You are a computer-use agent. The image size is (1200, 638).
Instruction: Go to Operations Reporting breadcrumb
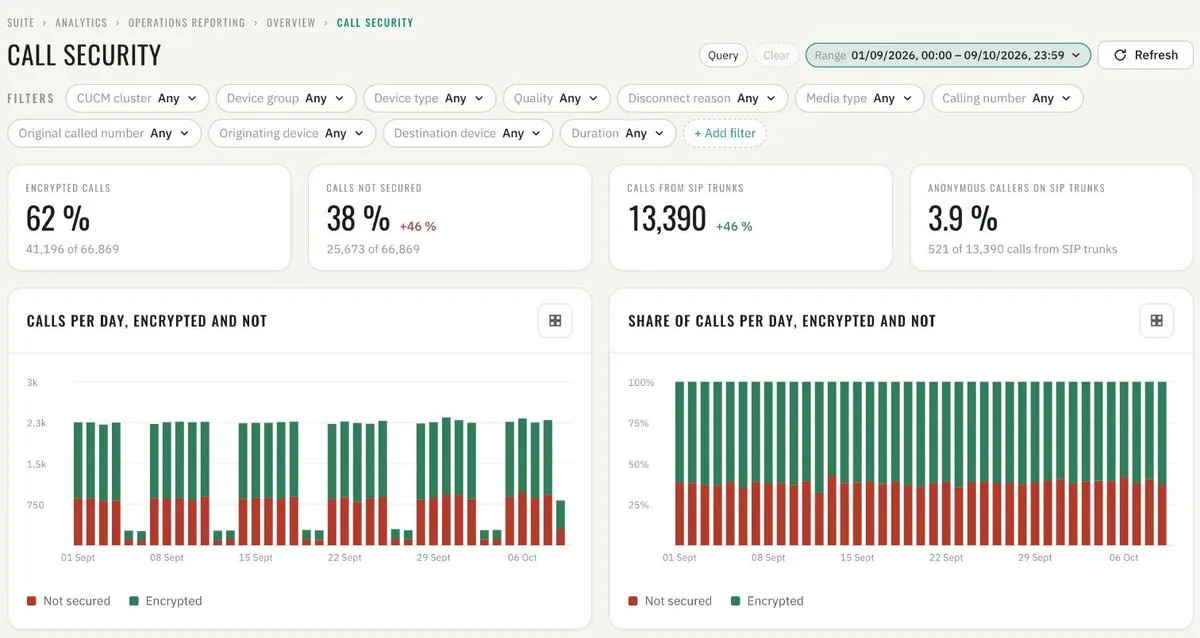point(187,22)
